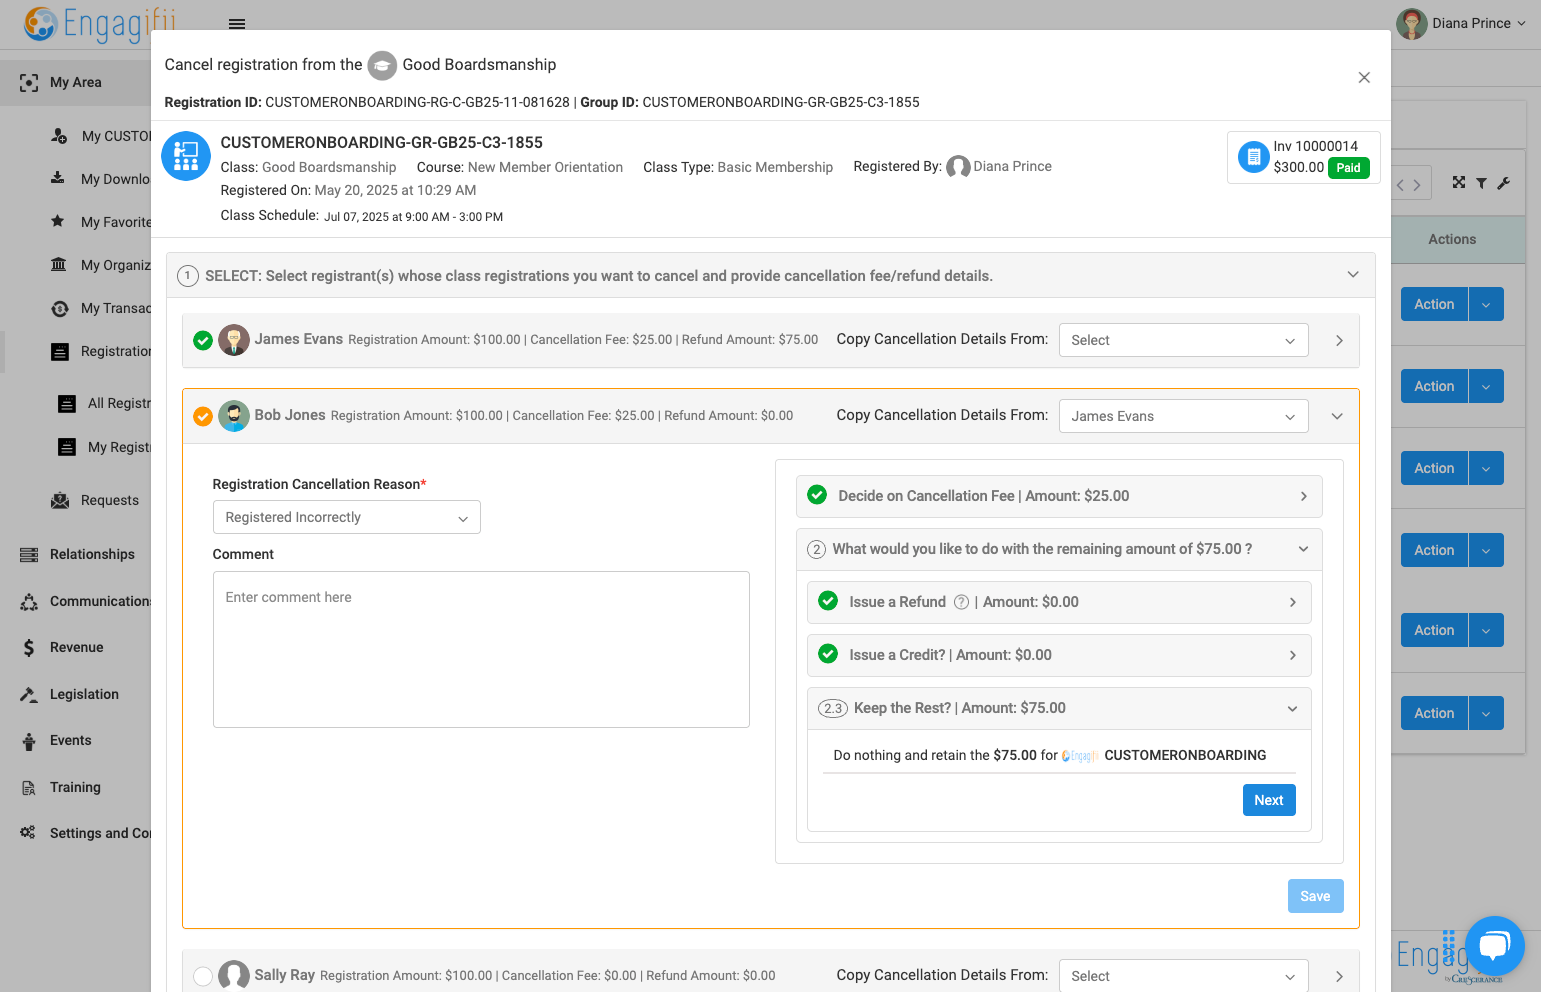Toggle James Evans registrant checkbox

(x=203, y=341)
